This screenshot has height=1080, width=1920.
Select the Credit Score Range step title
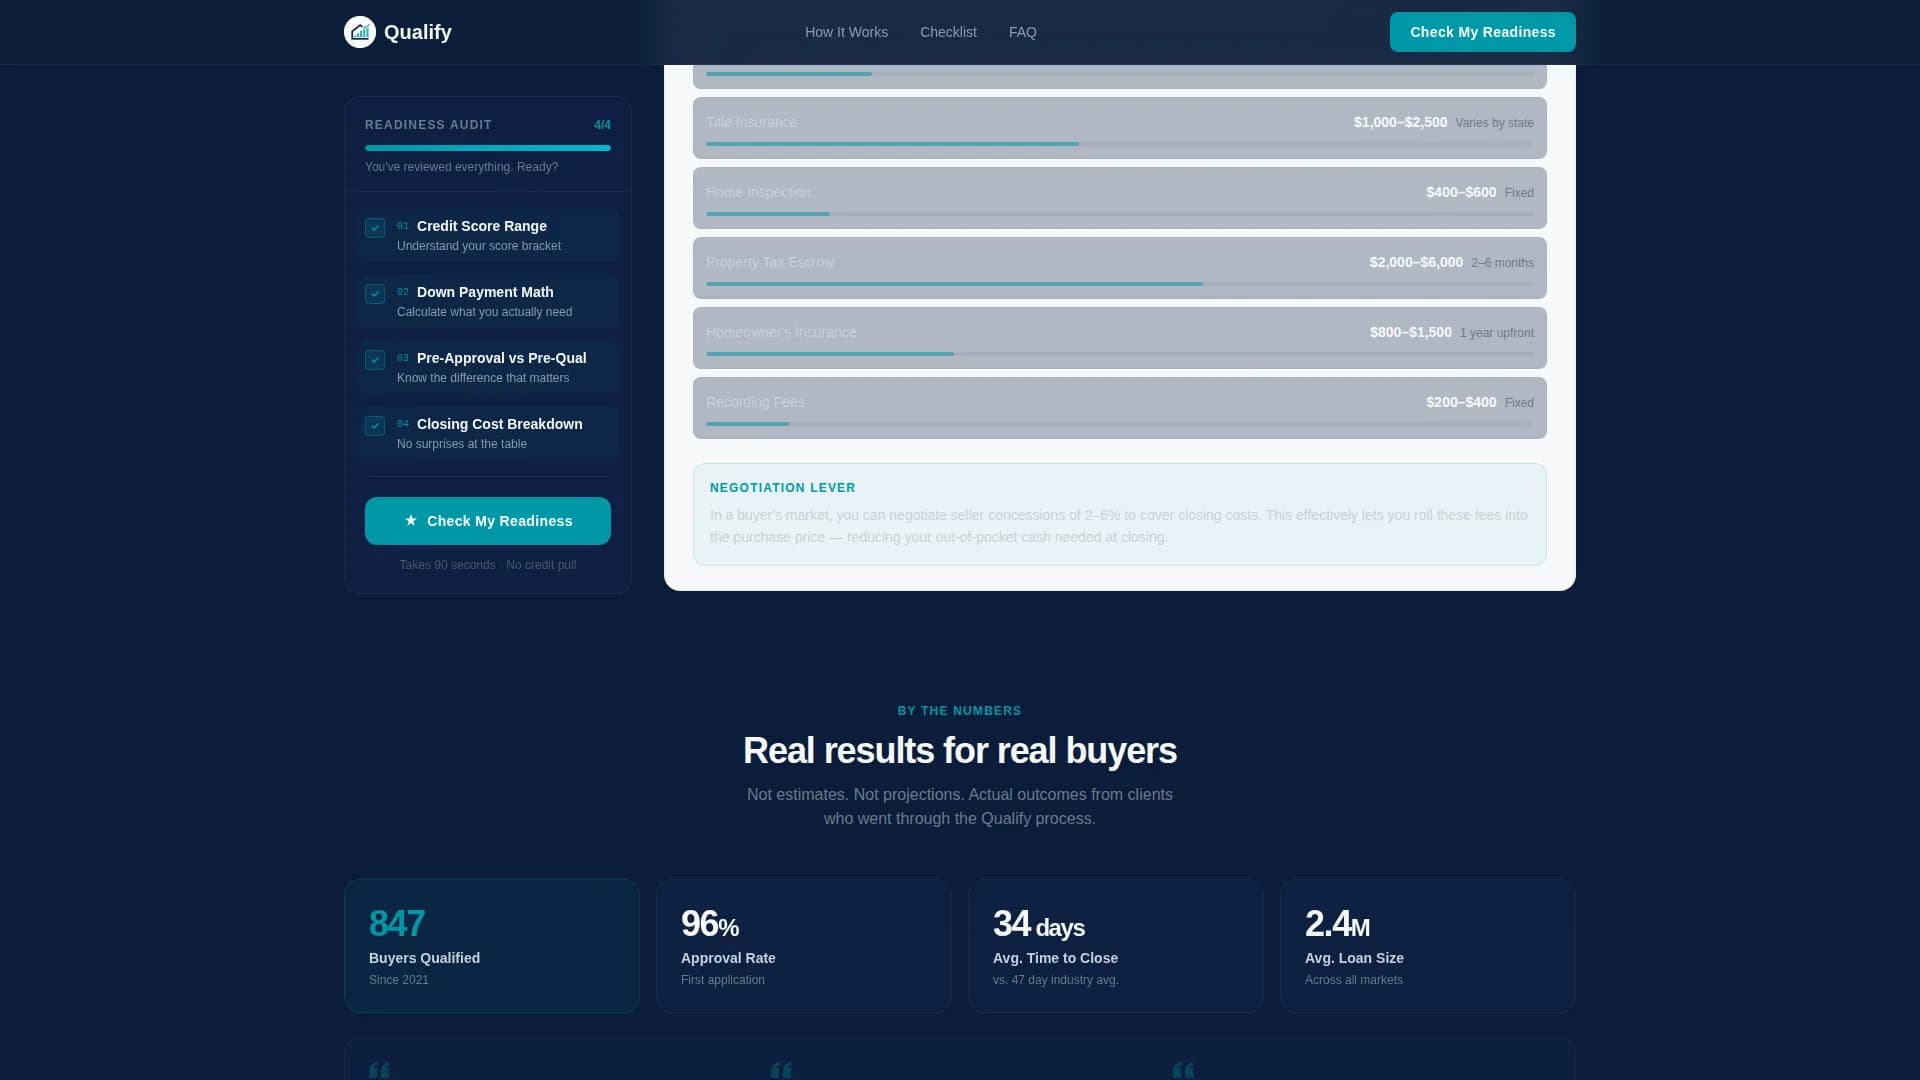(482, 226)
